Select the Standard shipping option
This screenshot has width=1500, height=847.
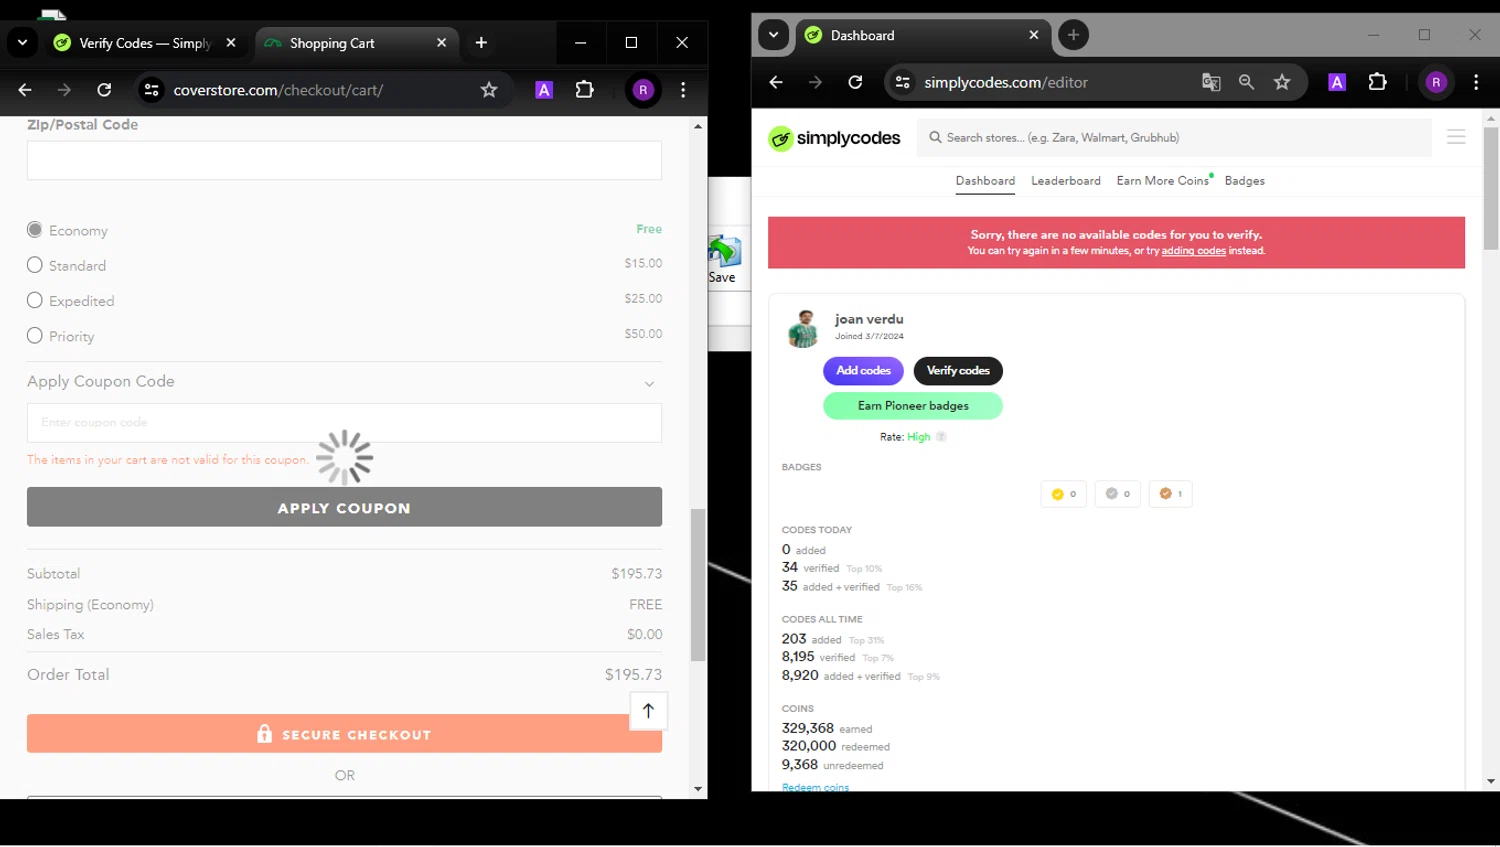pos(35,265)
